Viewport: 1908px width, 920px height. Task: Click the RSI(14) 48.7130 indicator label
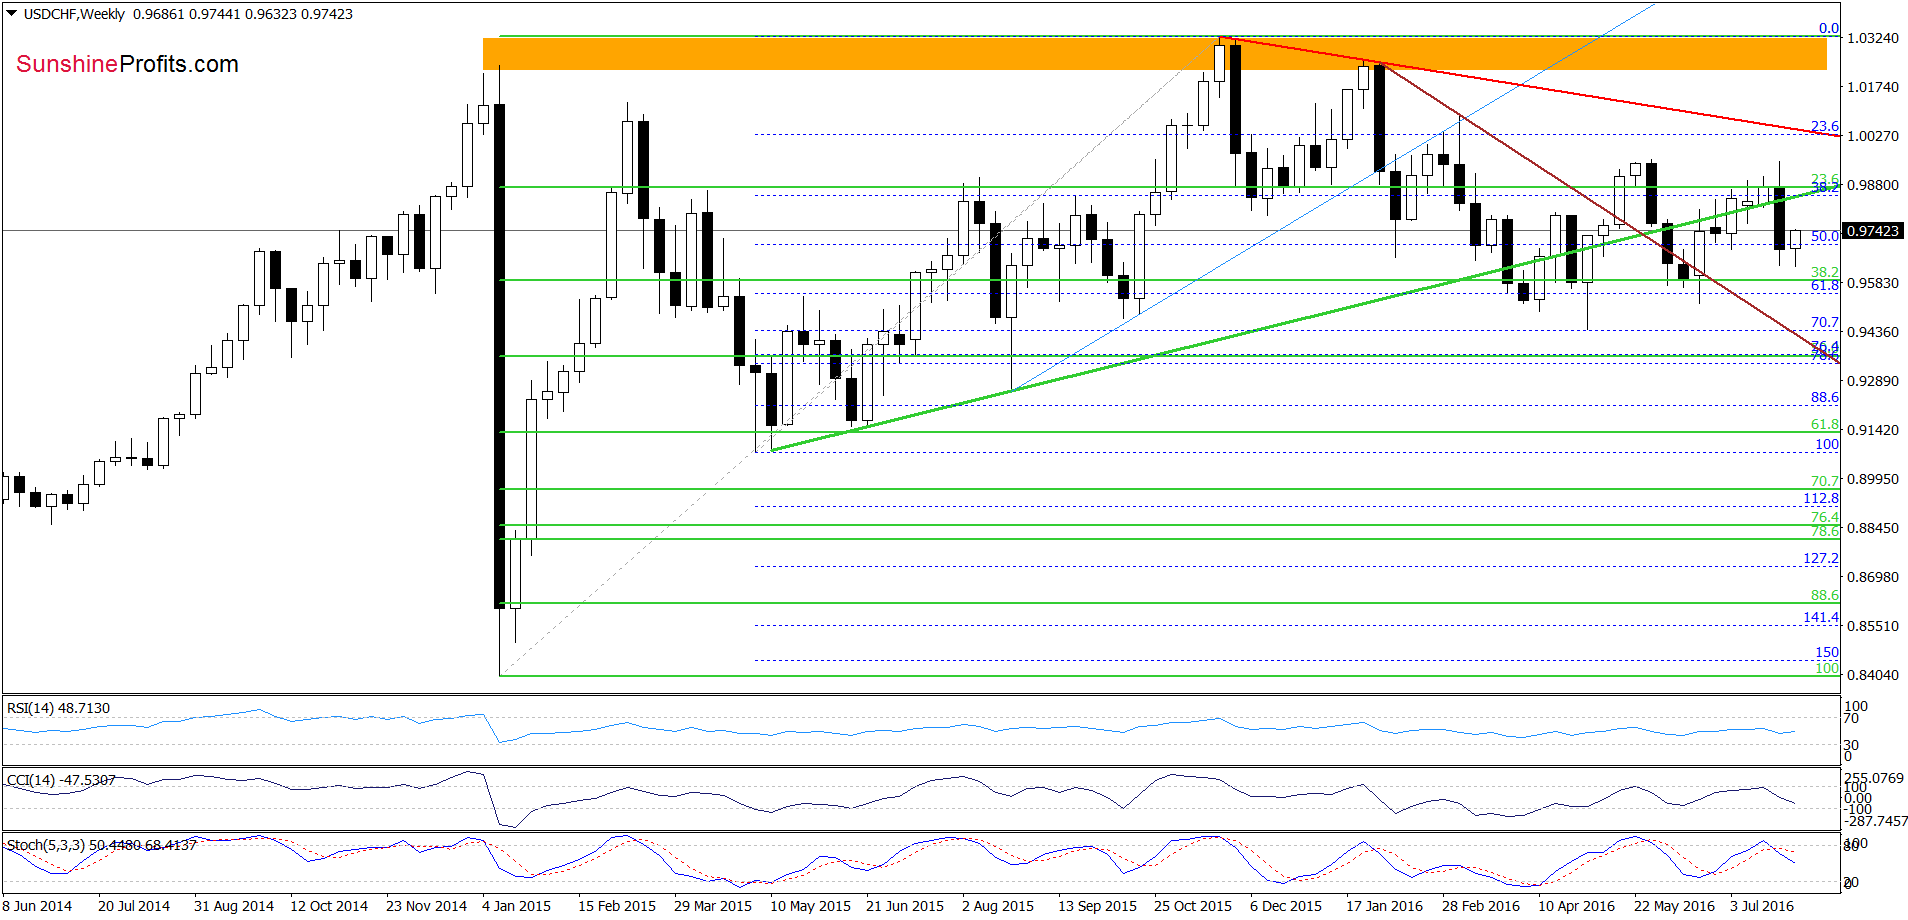(58, 708)
